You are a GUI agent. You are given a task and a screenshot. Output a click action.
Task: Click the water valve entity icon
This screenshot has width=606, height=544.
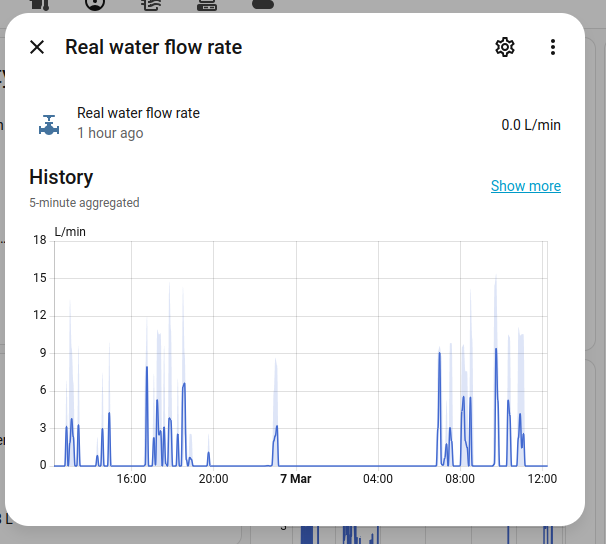click(x=48, y=124)
